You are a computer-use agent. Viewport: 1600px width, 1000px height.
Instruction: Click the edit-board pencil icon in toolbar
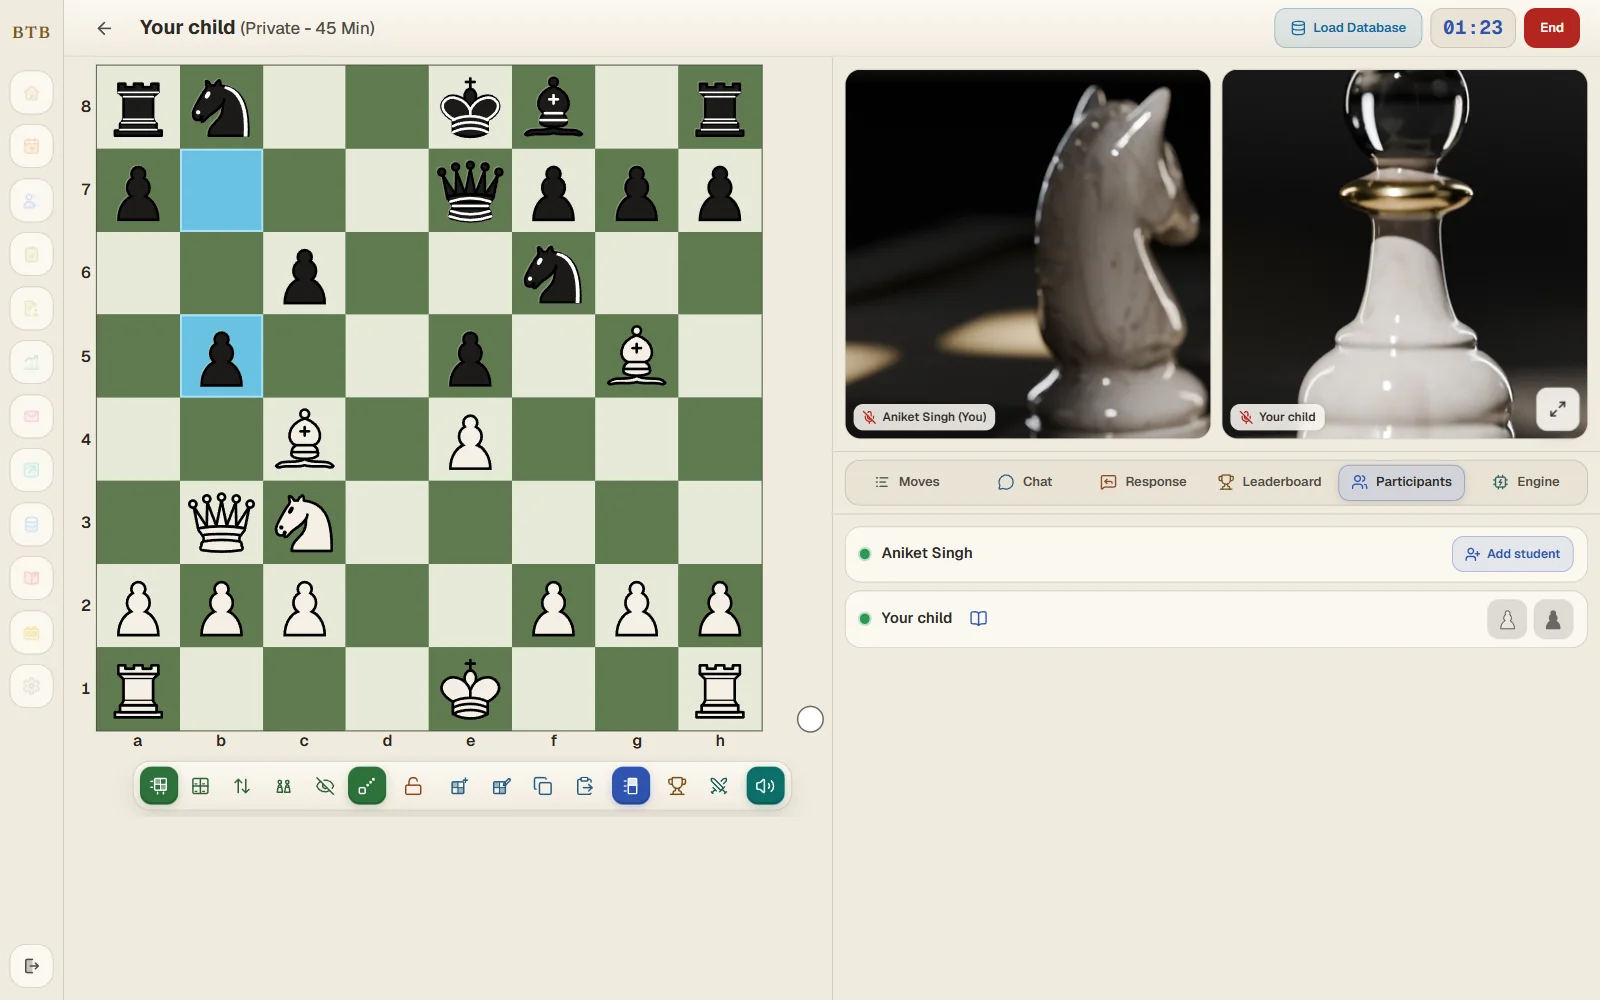tap(501, 786)
